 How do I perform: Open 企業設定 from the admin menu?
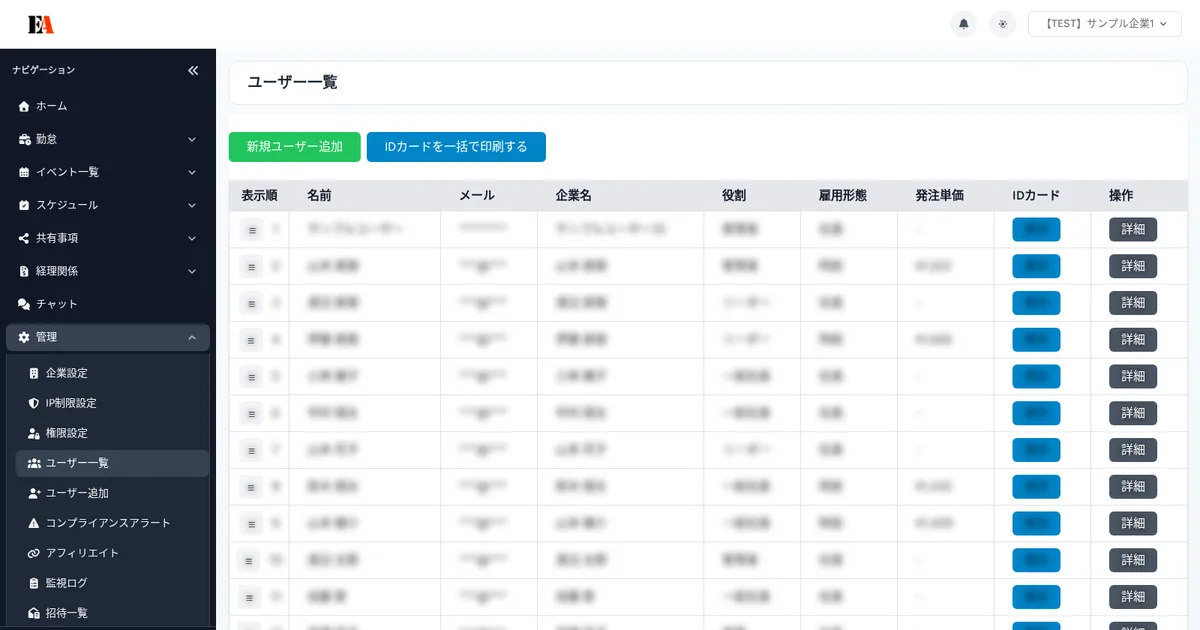[85, 373]
